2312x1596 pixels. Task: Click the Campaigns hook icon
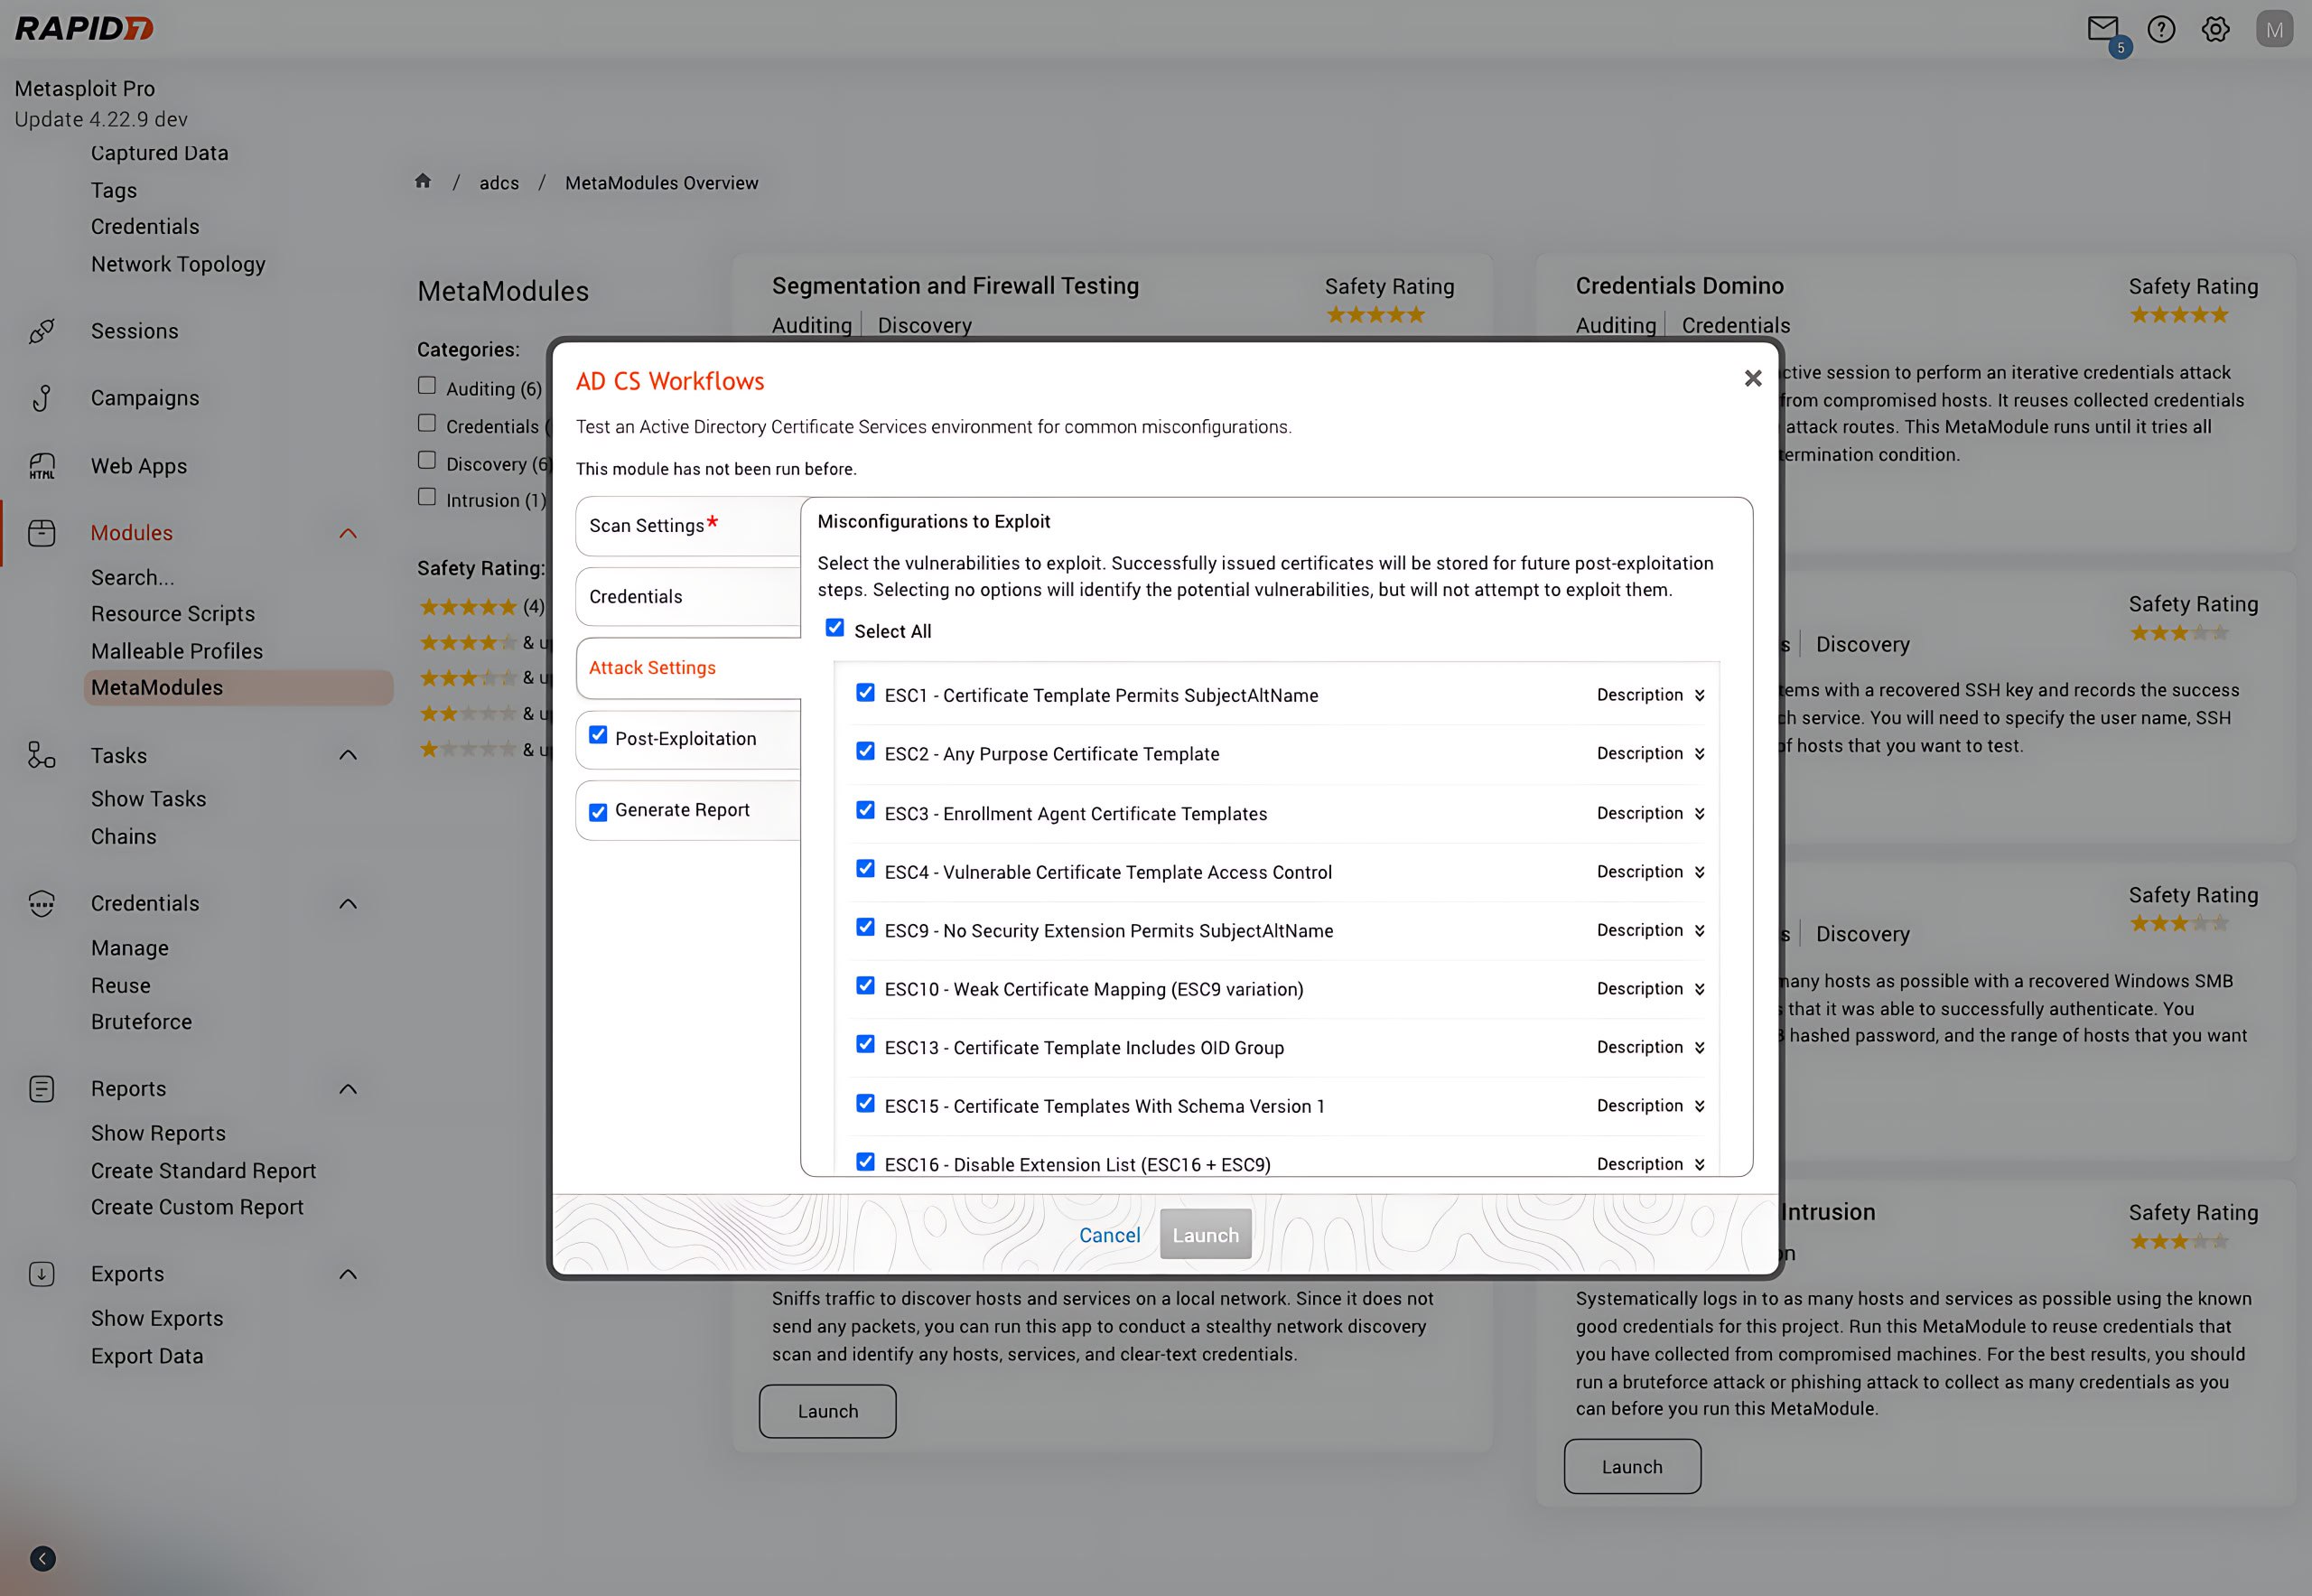click(41, 398)
